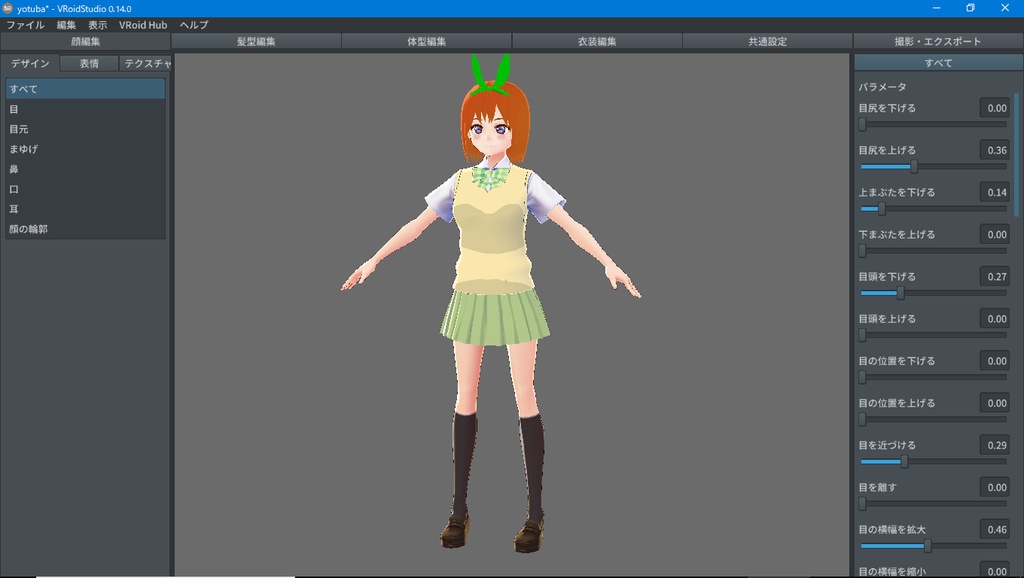
Task: Open the 編集 menu
Action: pyautogui.click(x=66, y=25)
